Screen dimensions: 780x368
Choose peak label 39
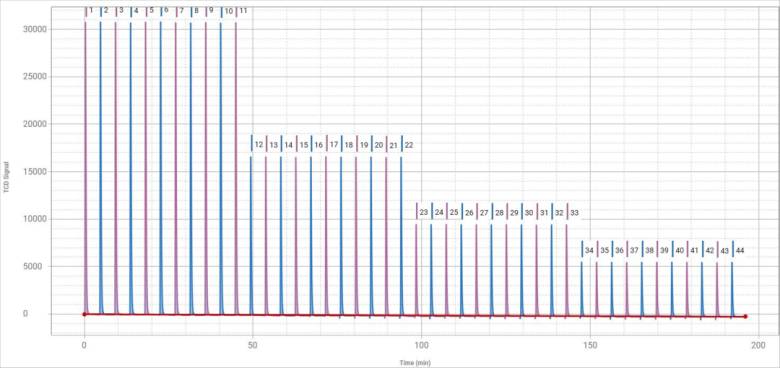[663, 250]
